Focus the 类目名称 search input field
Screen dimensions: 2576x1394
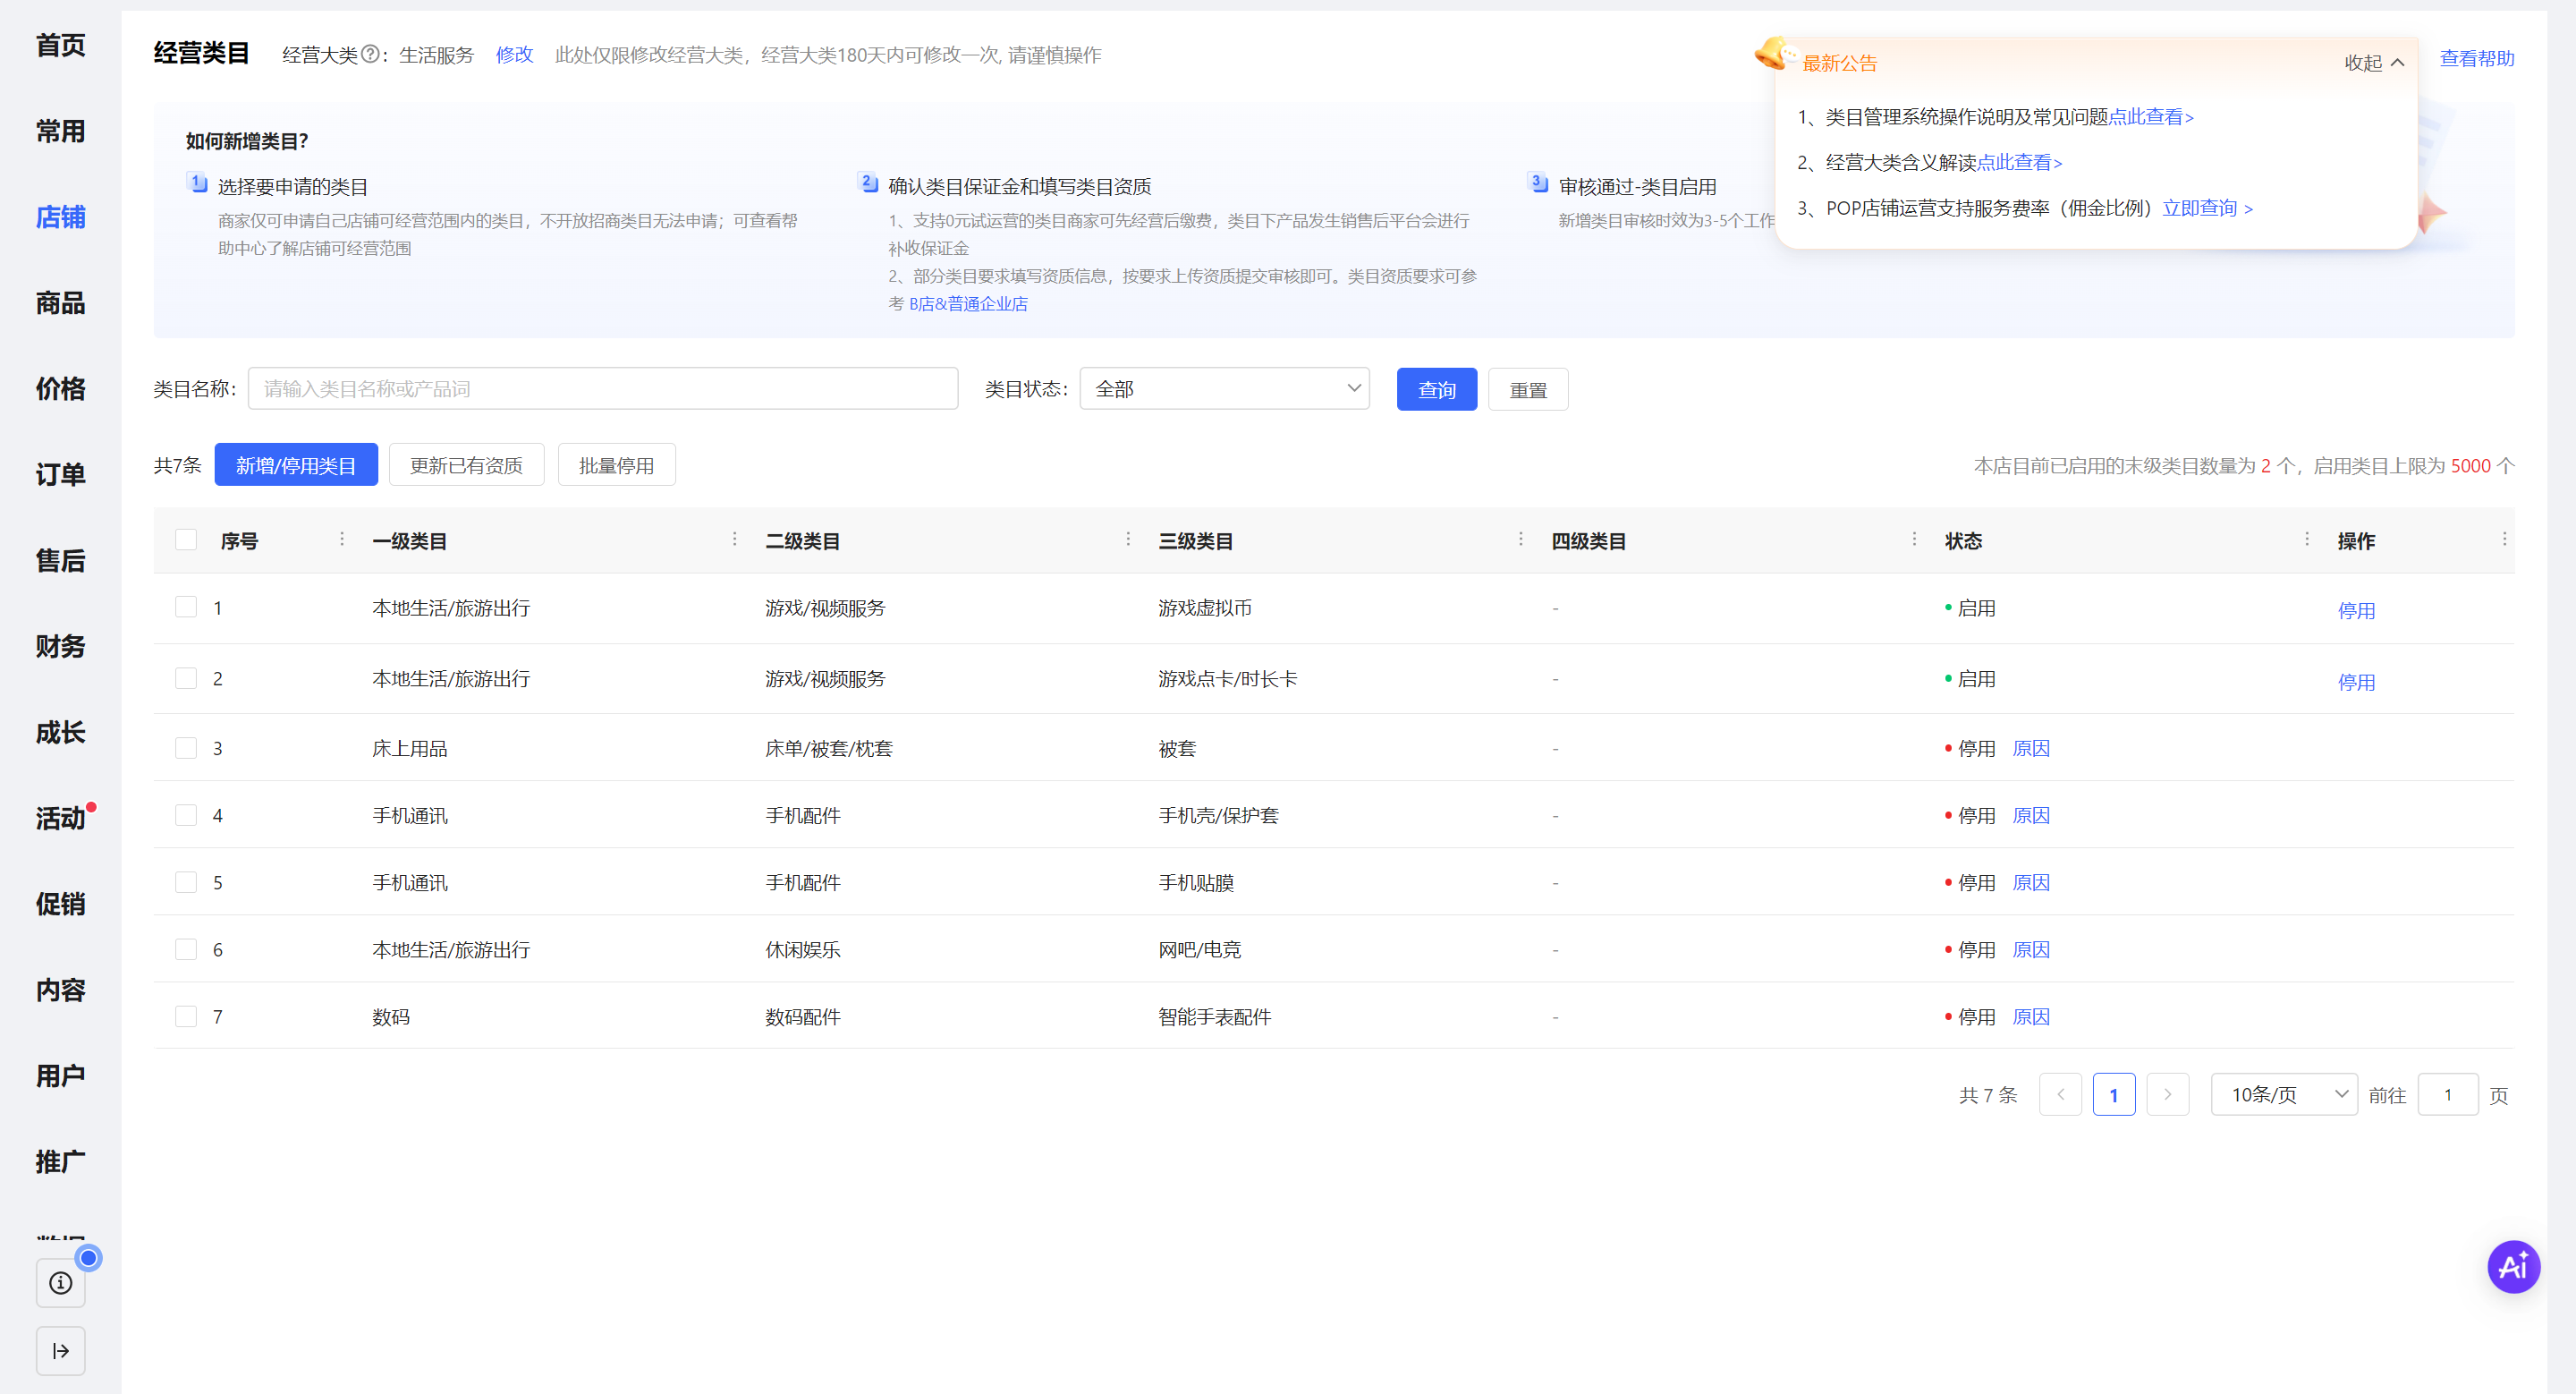tap(603, 388)
